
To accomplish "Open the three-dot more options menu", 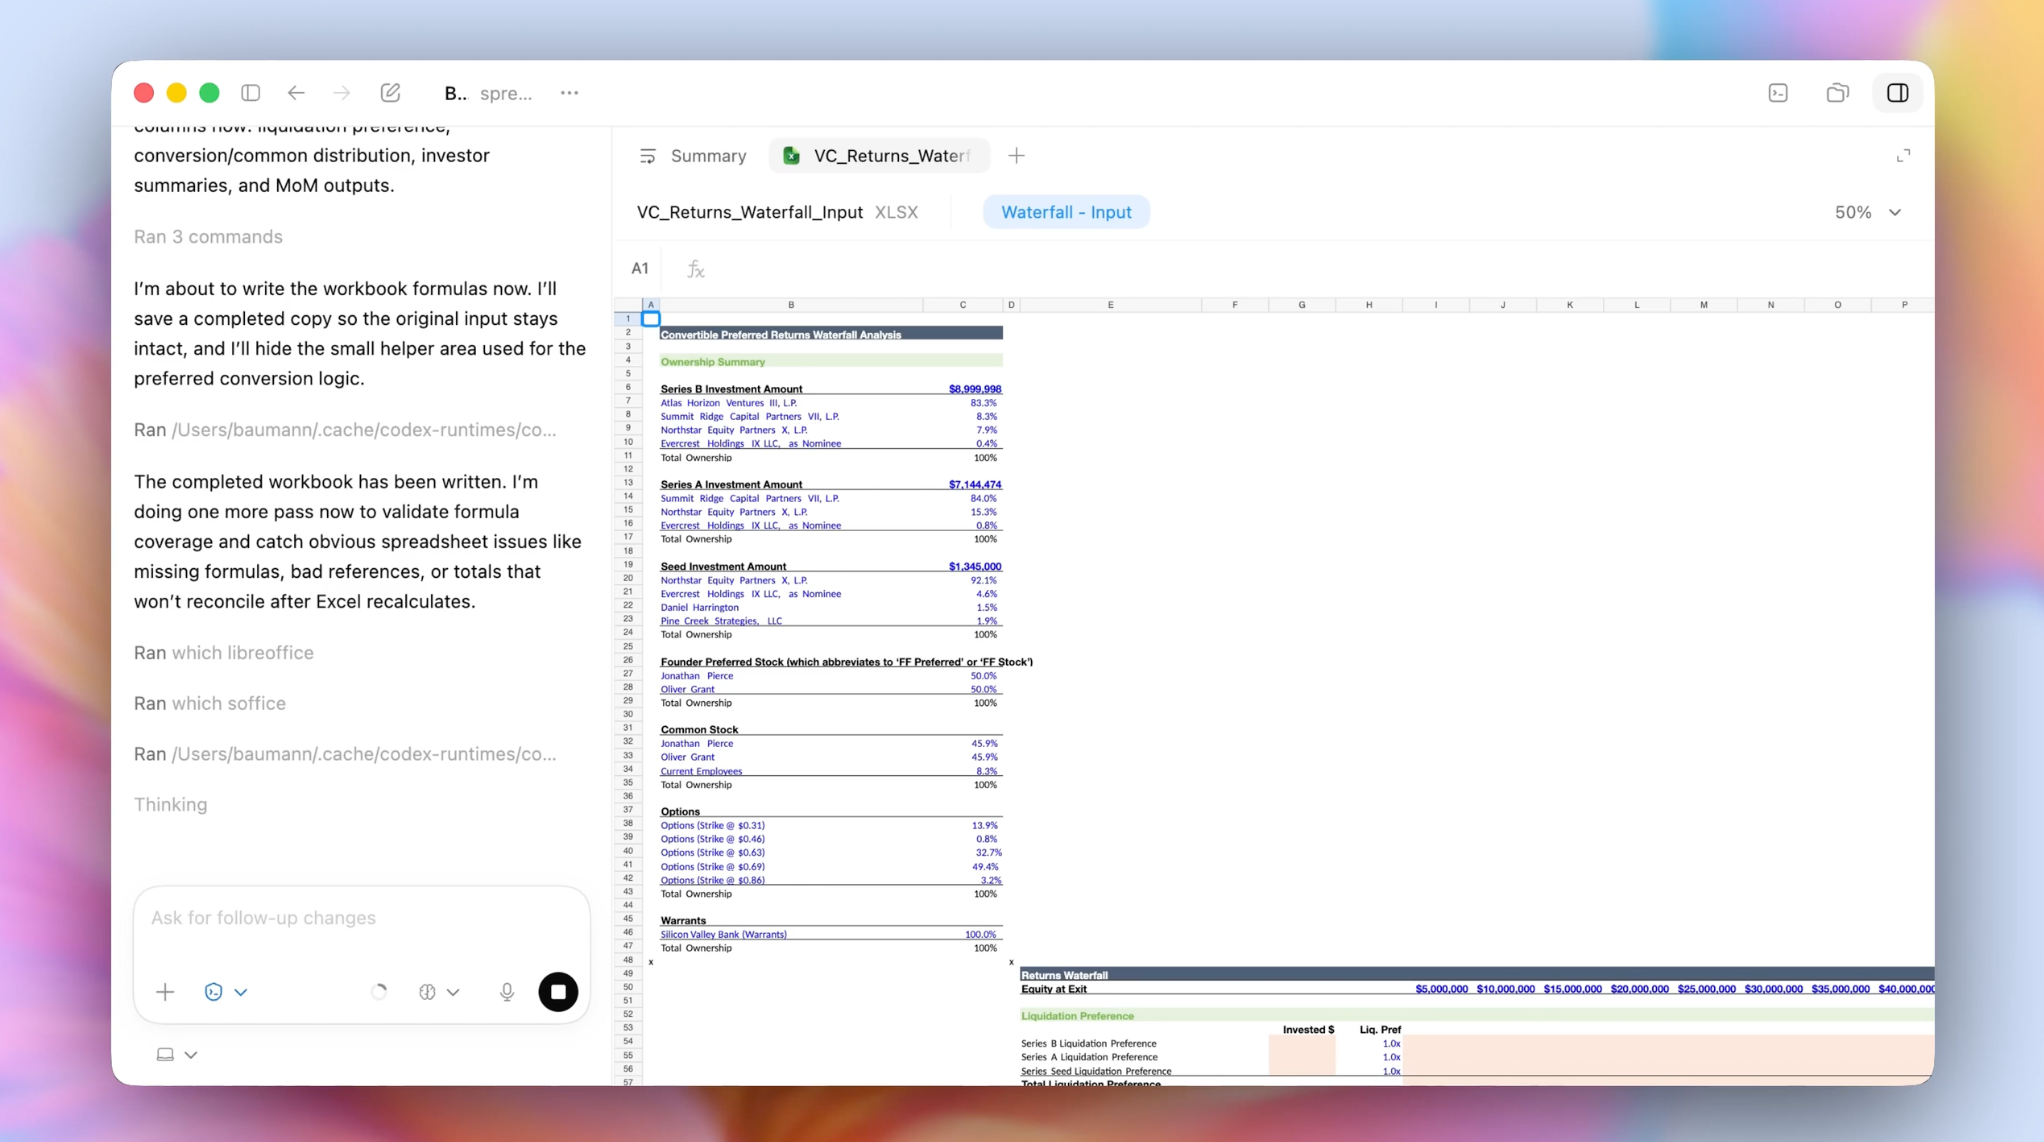I will 569,93.
